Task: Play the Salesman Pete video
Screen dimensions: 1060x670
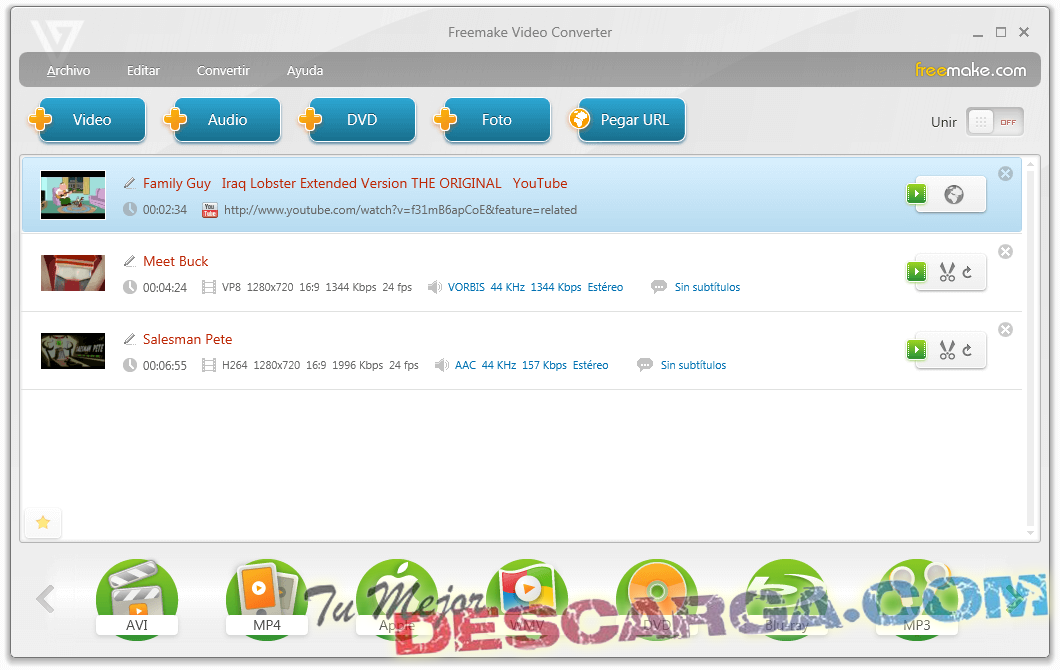Action: [x=917, y=350]
